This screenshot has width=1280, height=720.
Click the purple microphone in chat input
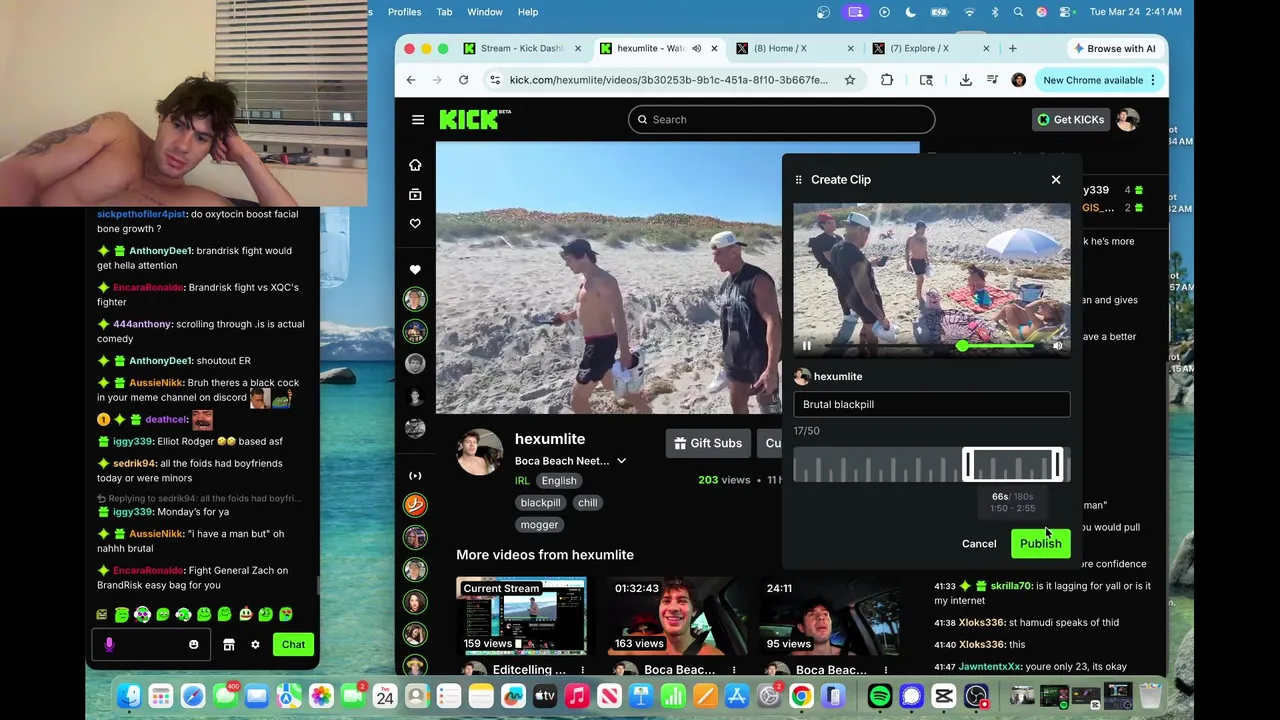109,645
